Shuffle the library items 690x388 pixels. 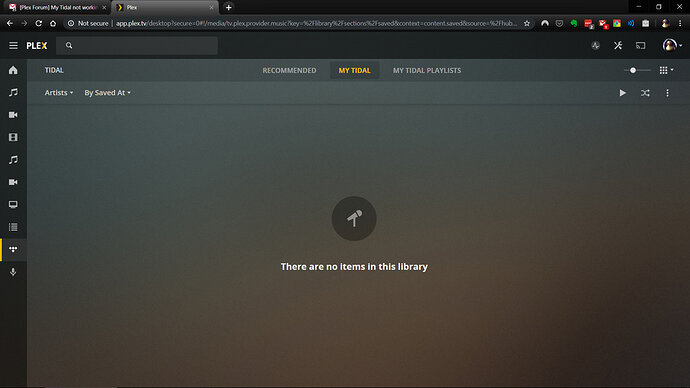[645, 93]
